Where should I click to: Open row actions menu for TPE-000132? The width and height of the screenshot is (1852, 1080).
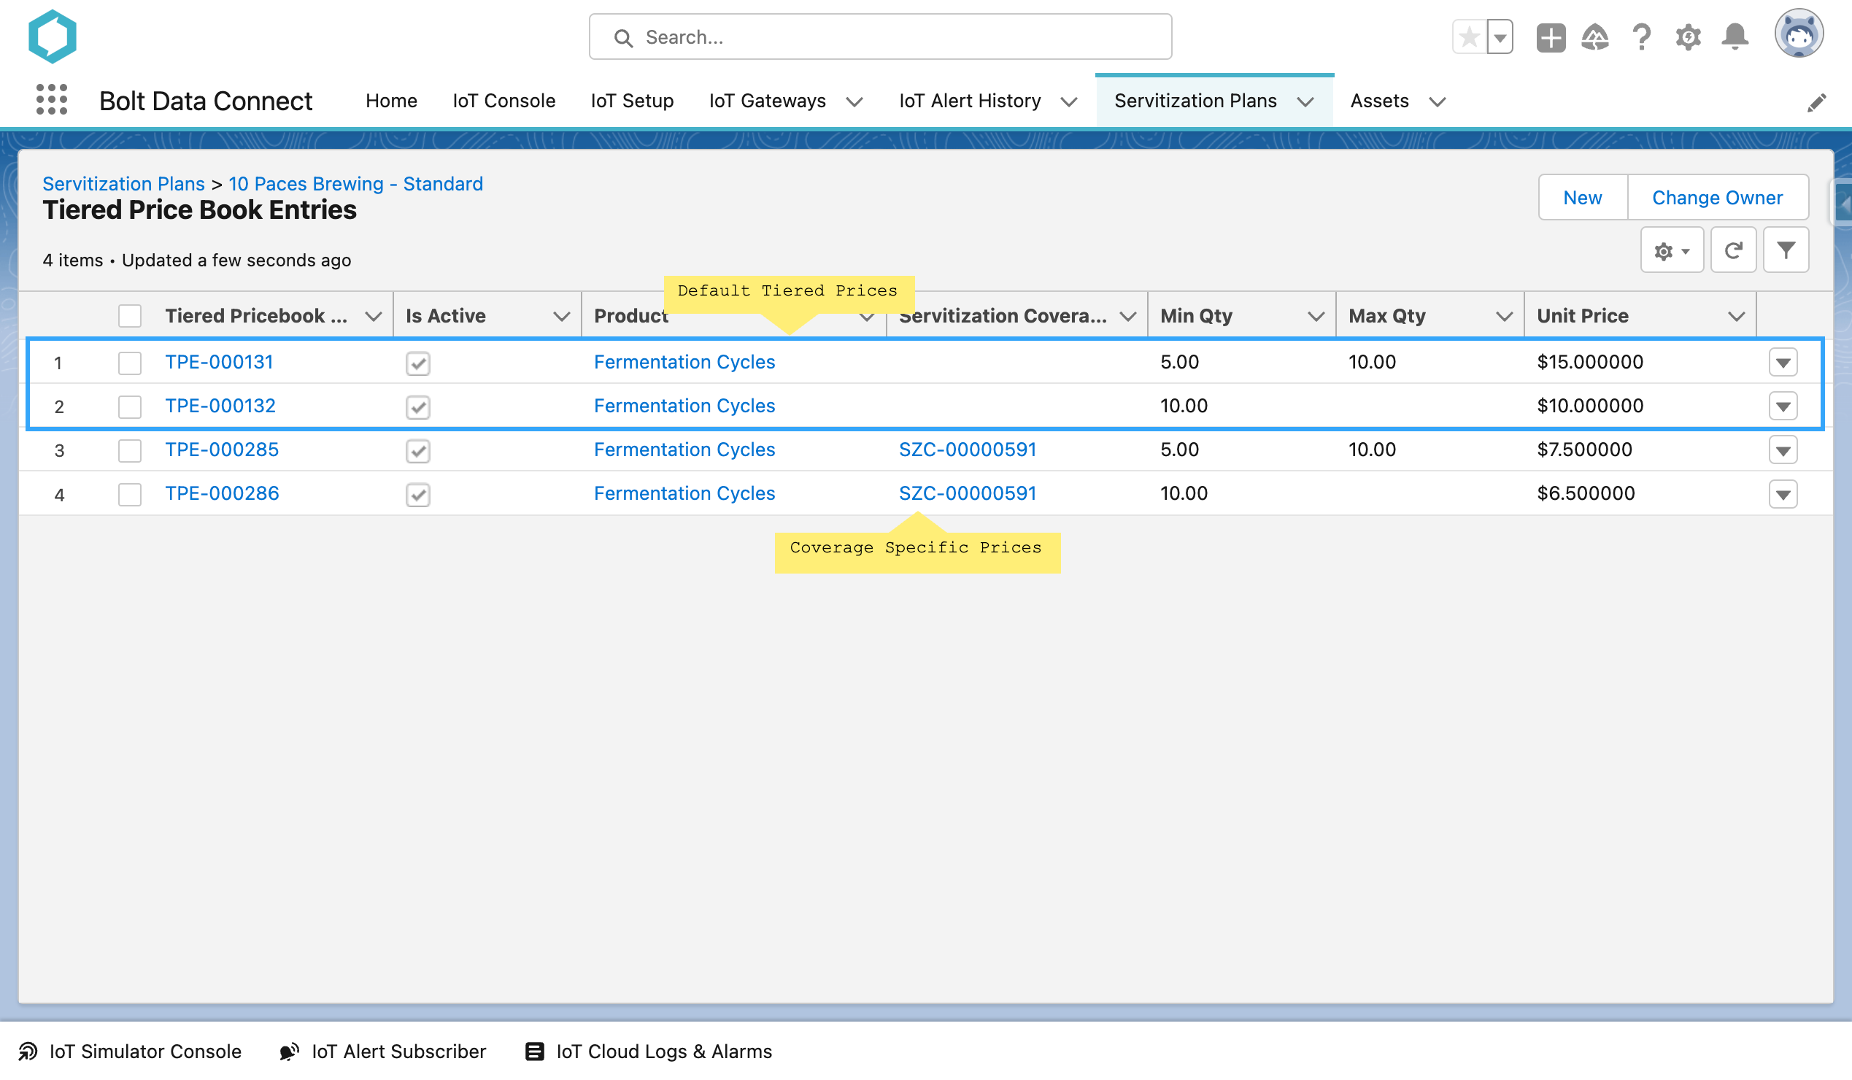(x=1783, y=407)
